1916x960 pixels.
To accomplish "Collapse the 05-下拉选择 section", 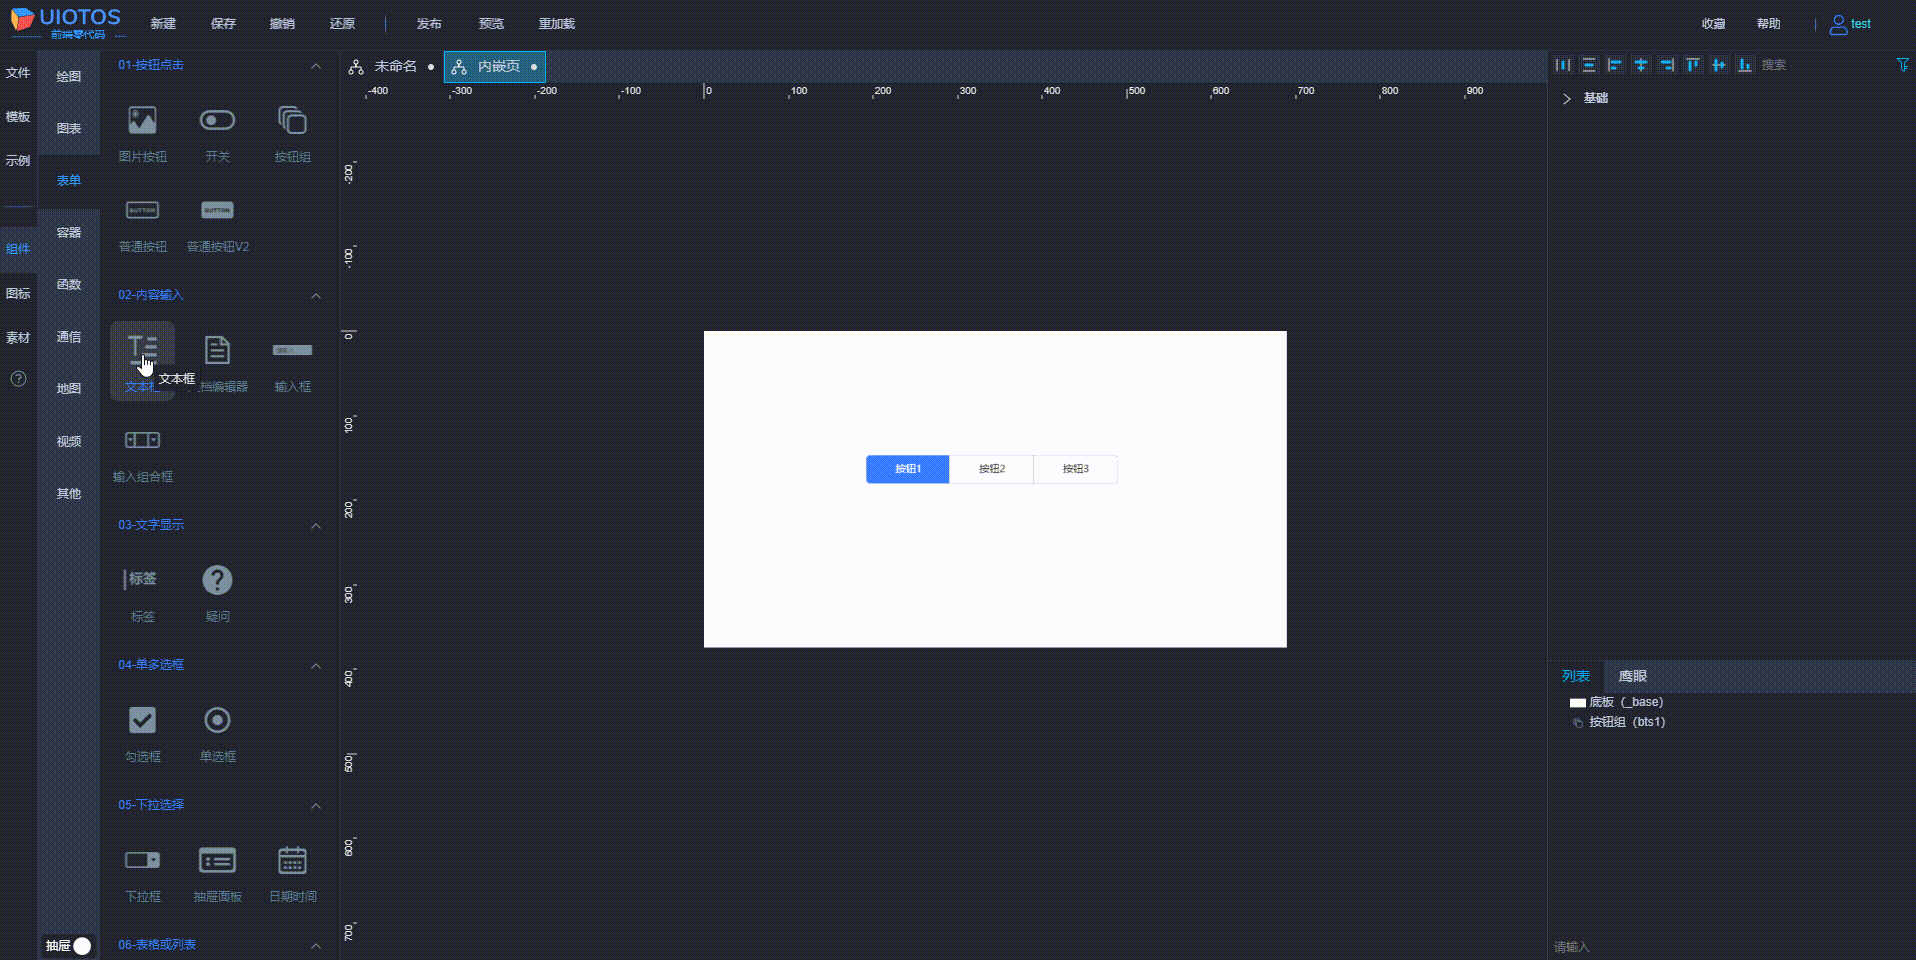I will [x=316, y=806].
